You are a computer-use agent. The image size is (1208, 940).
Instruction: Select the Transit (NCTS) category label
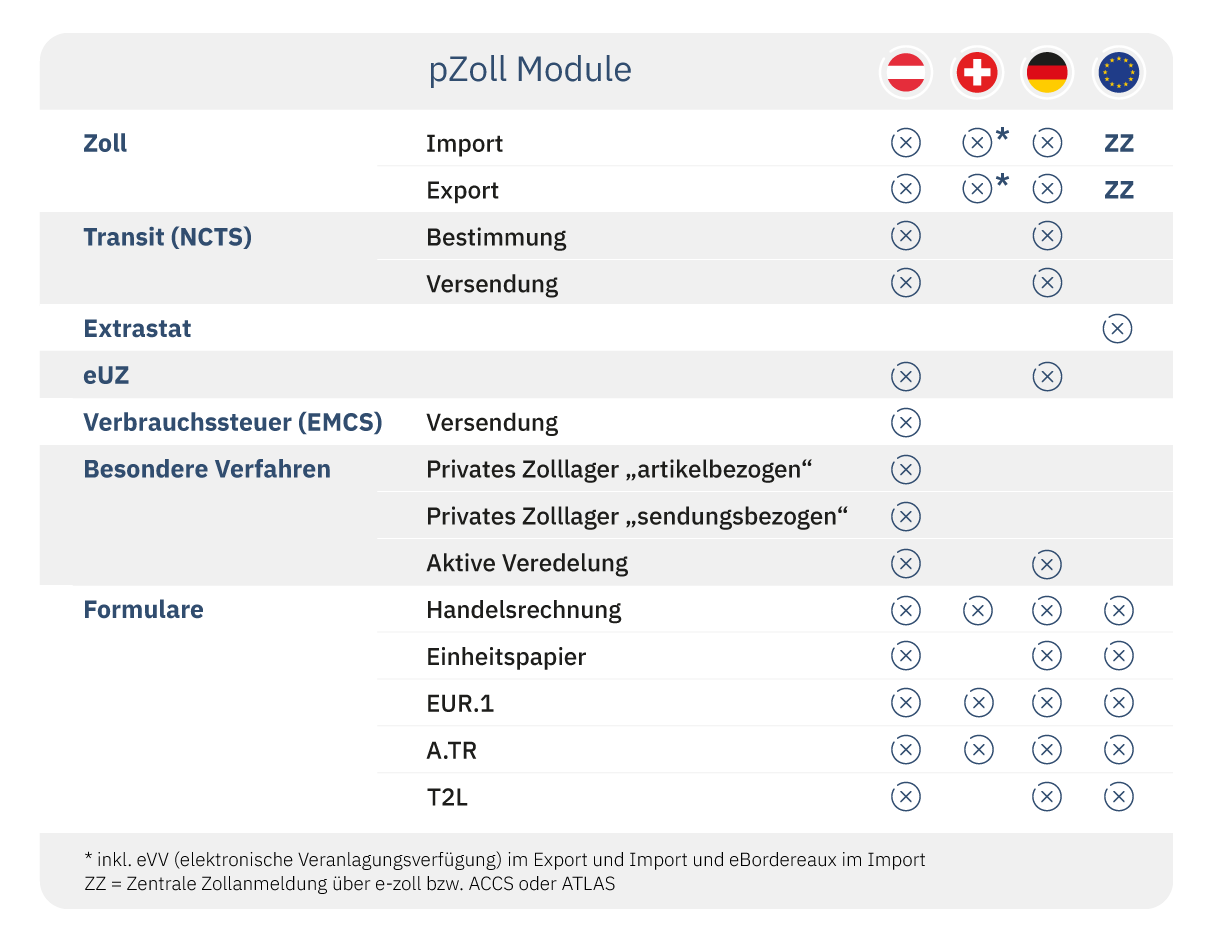tap(167, 237)
